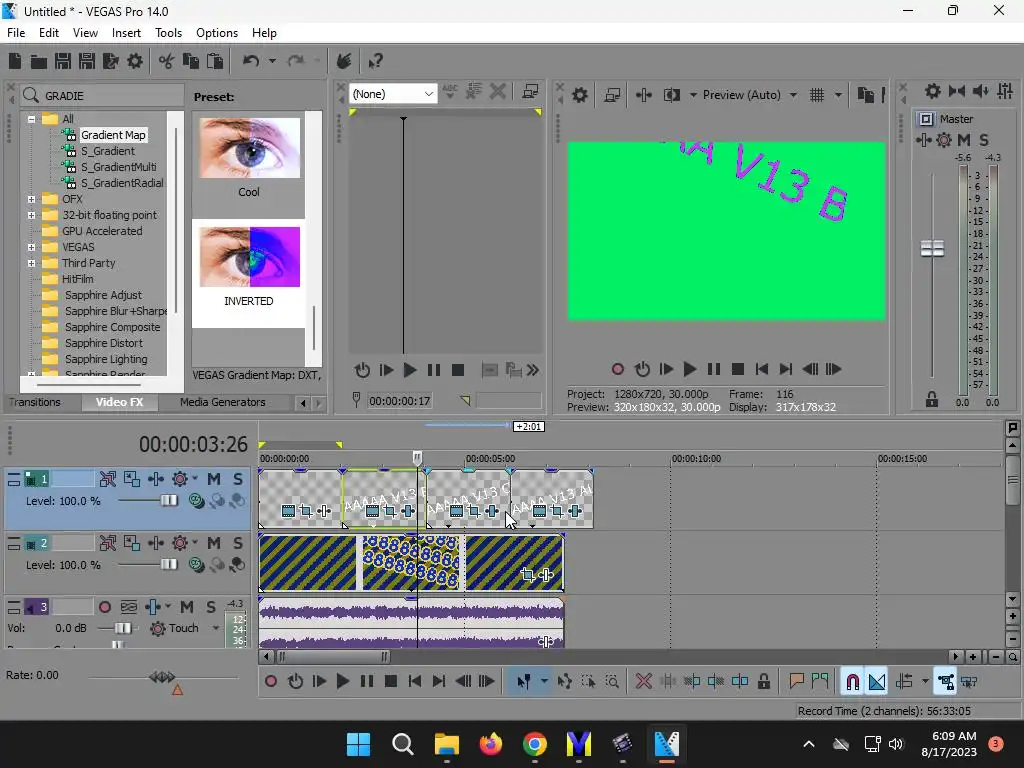Click the Split Screen View icon in the preview
Viewport: 1024px width, 768px height.
click(x=671, y=95)
